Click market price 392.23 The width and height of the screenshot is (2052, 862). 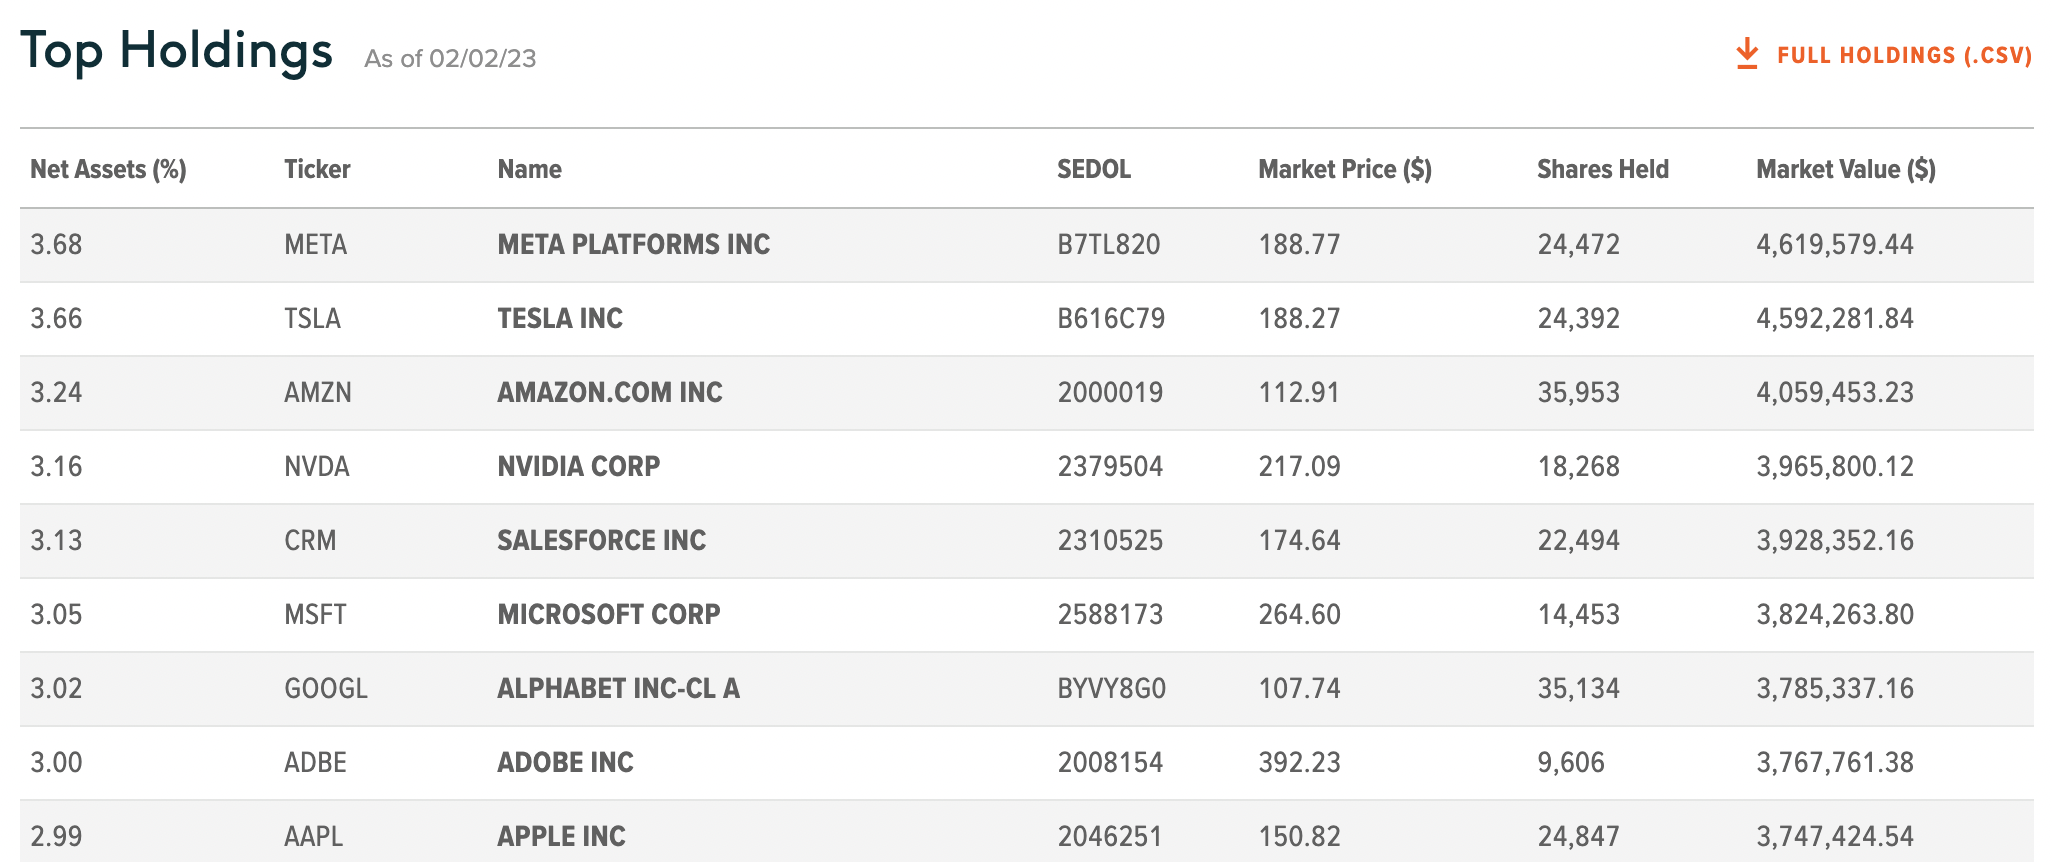pyautogui.click(x=1299, y=762)
